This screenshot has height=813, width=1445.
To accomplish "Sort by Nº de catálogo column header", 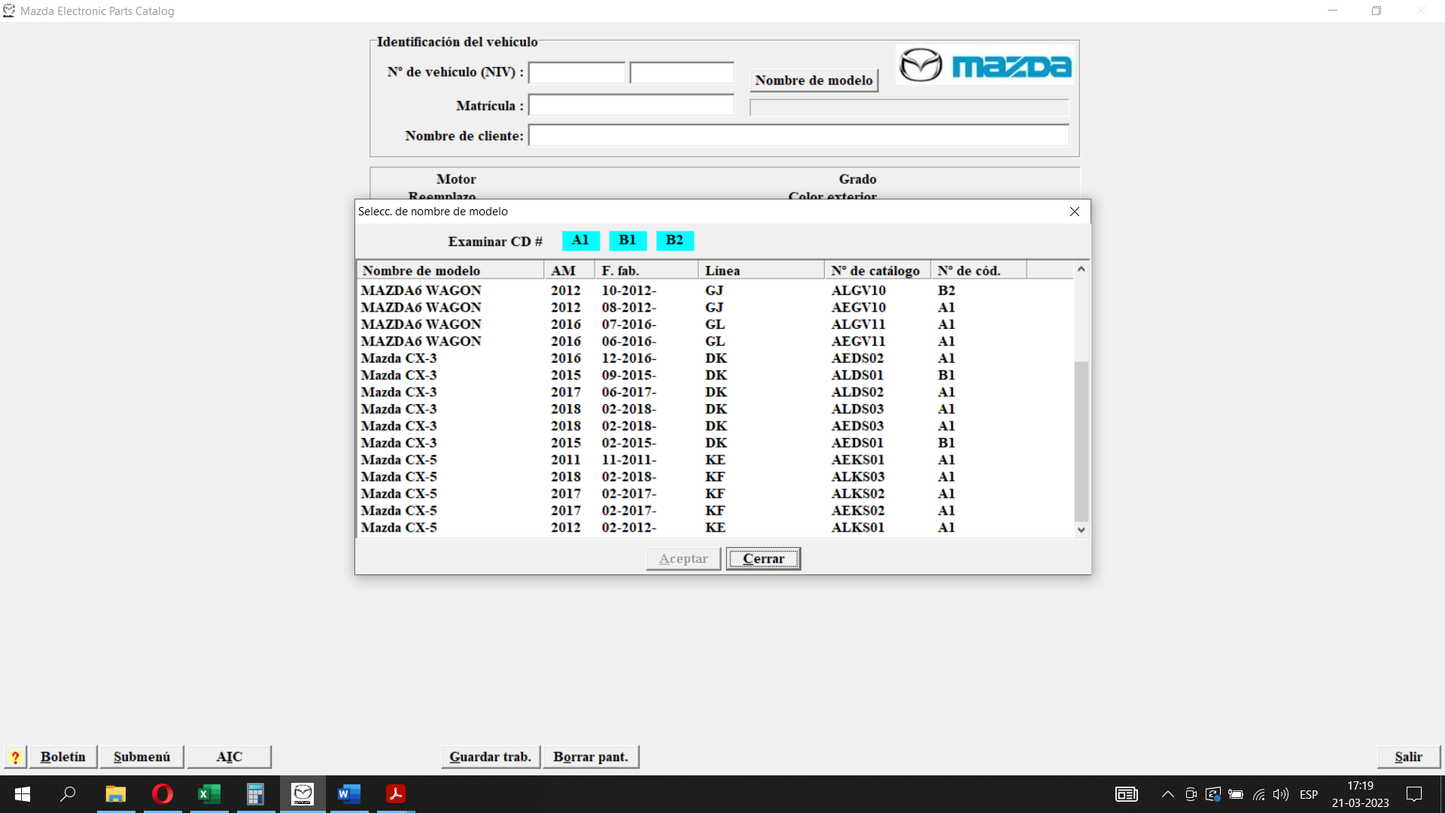I will coord(877,271).
